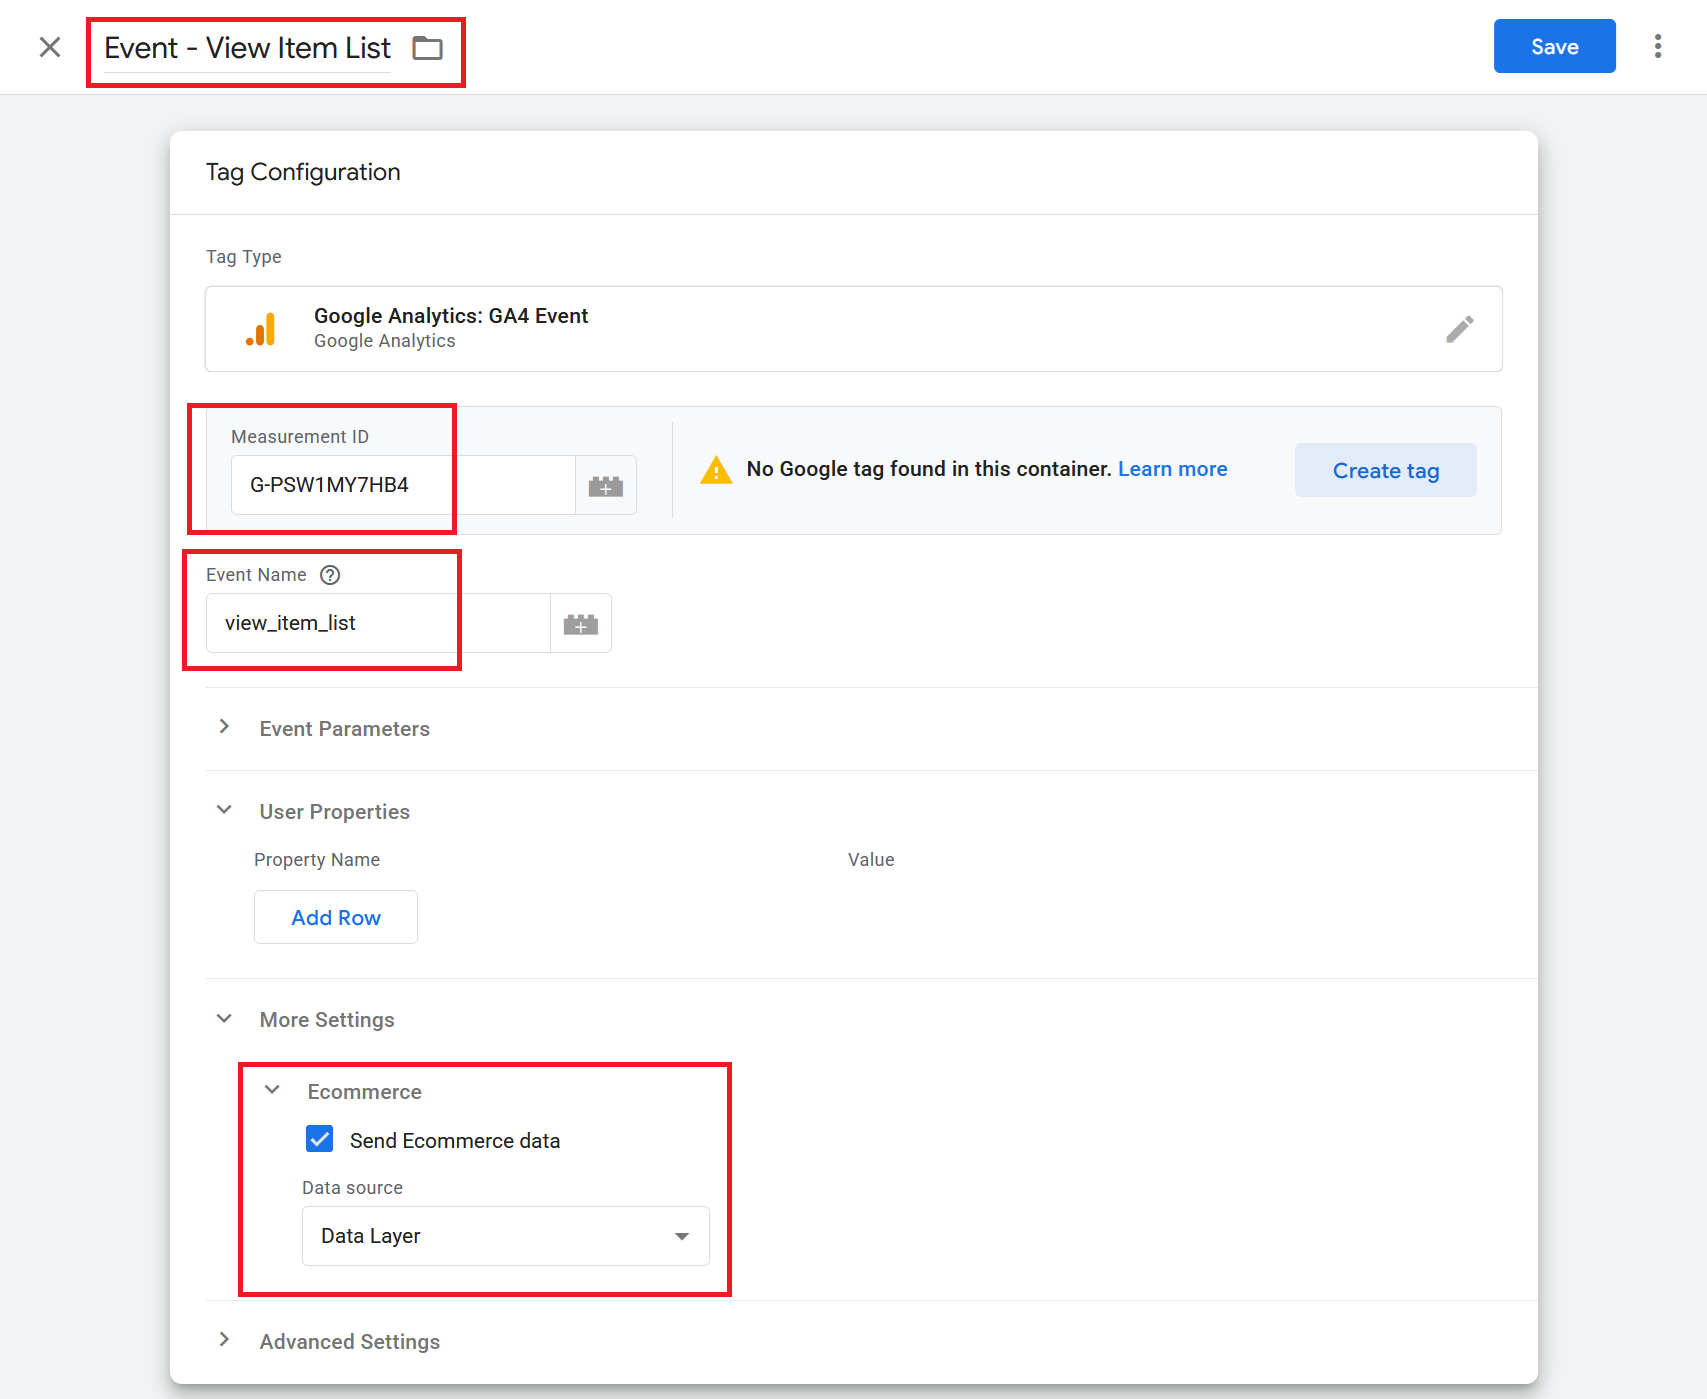Viewport: 1707px width, 1399px height.
Task: Click the Value column label
Action: click(x=871, y=860)
